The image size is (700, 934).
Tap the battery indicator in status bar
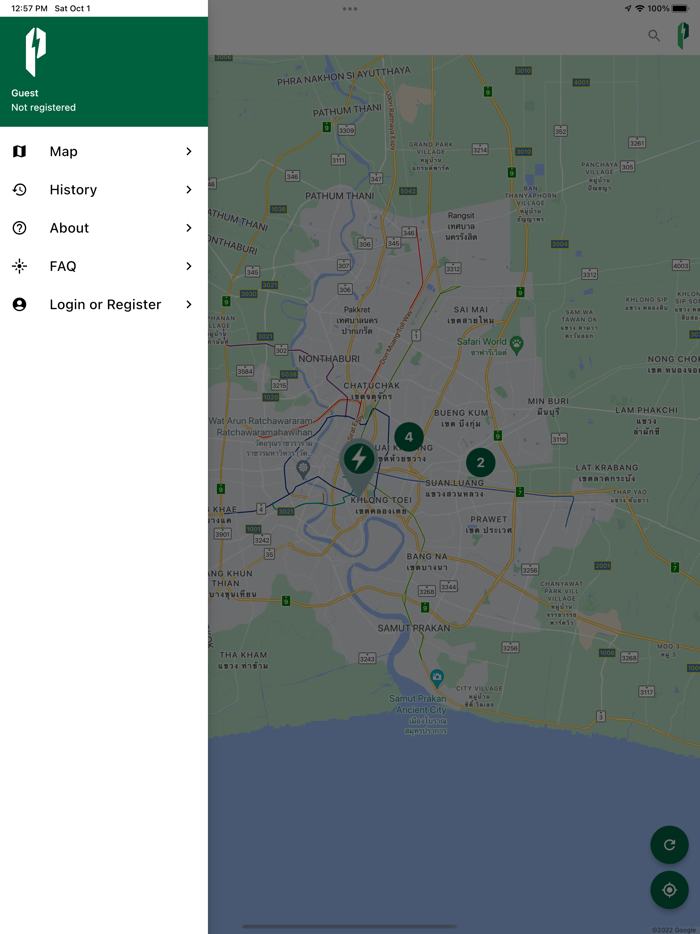tap(680, 8)
